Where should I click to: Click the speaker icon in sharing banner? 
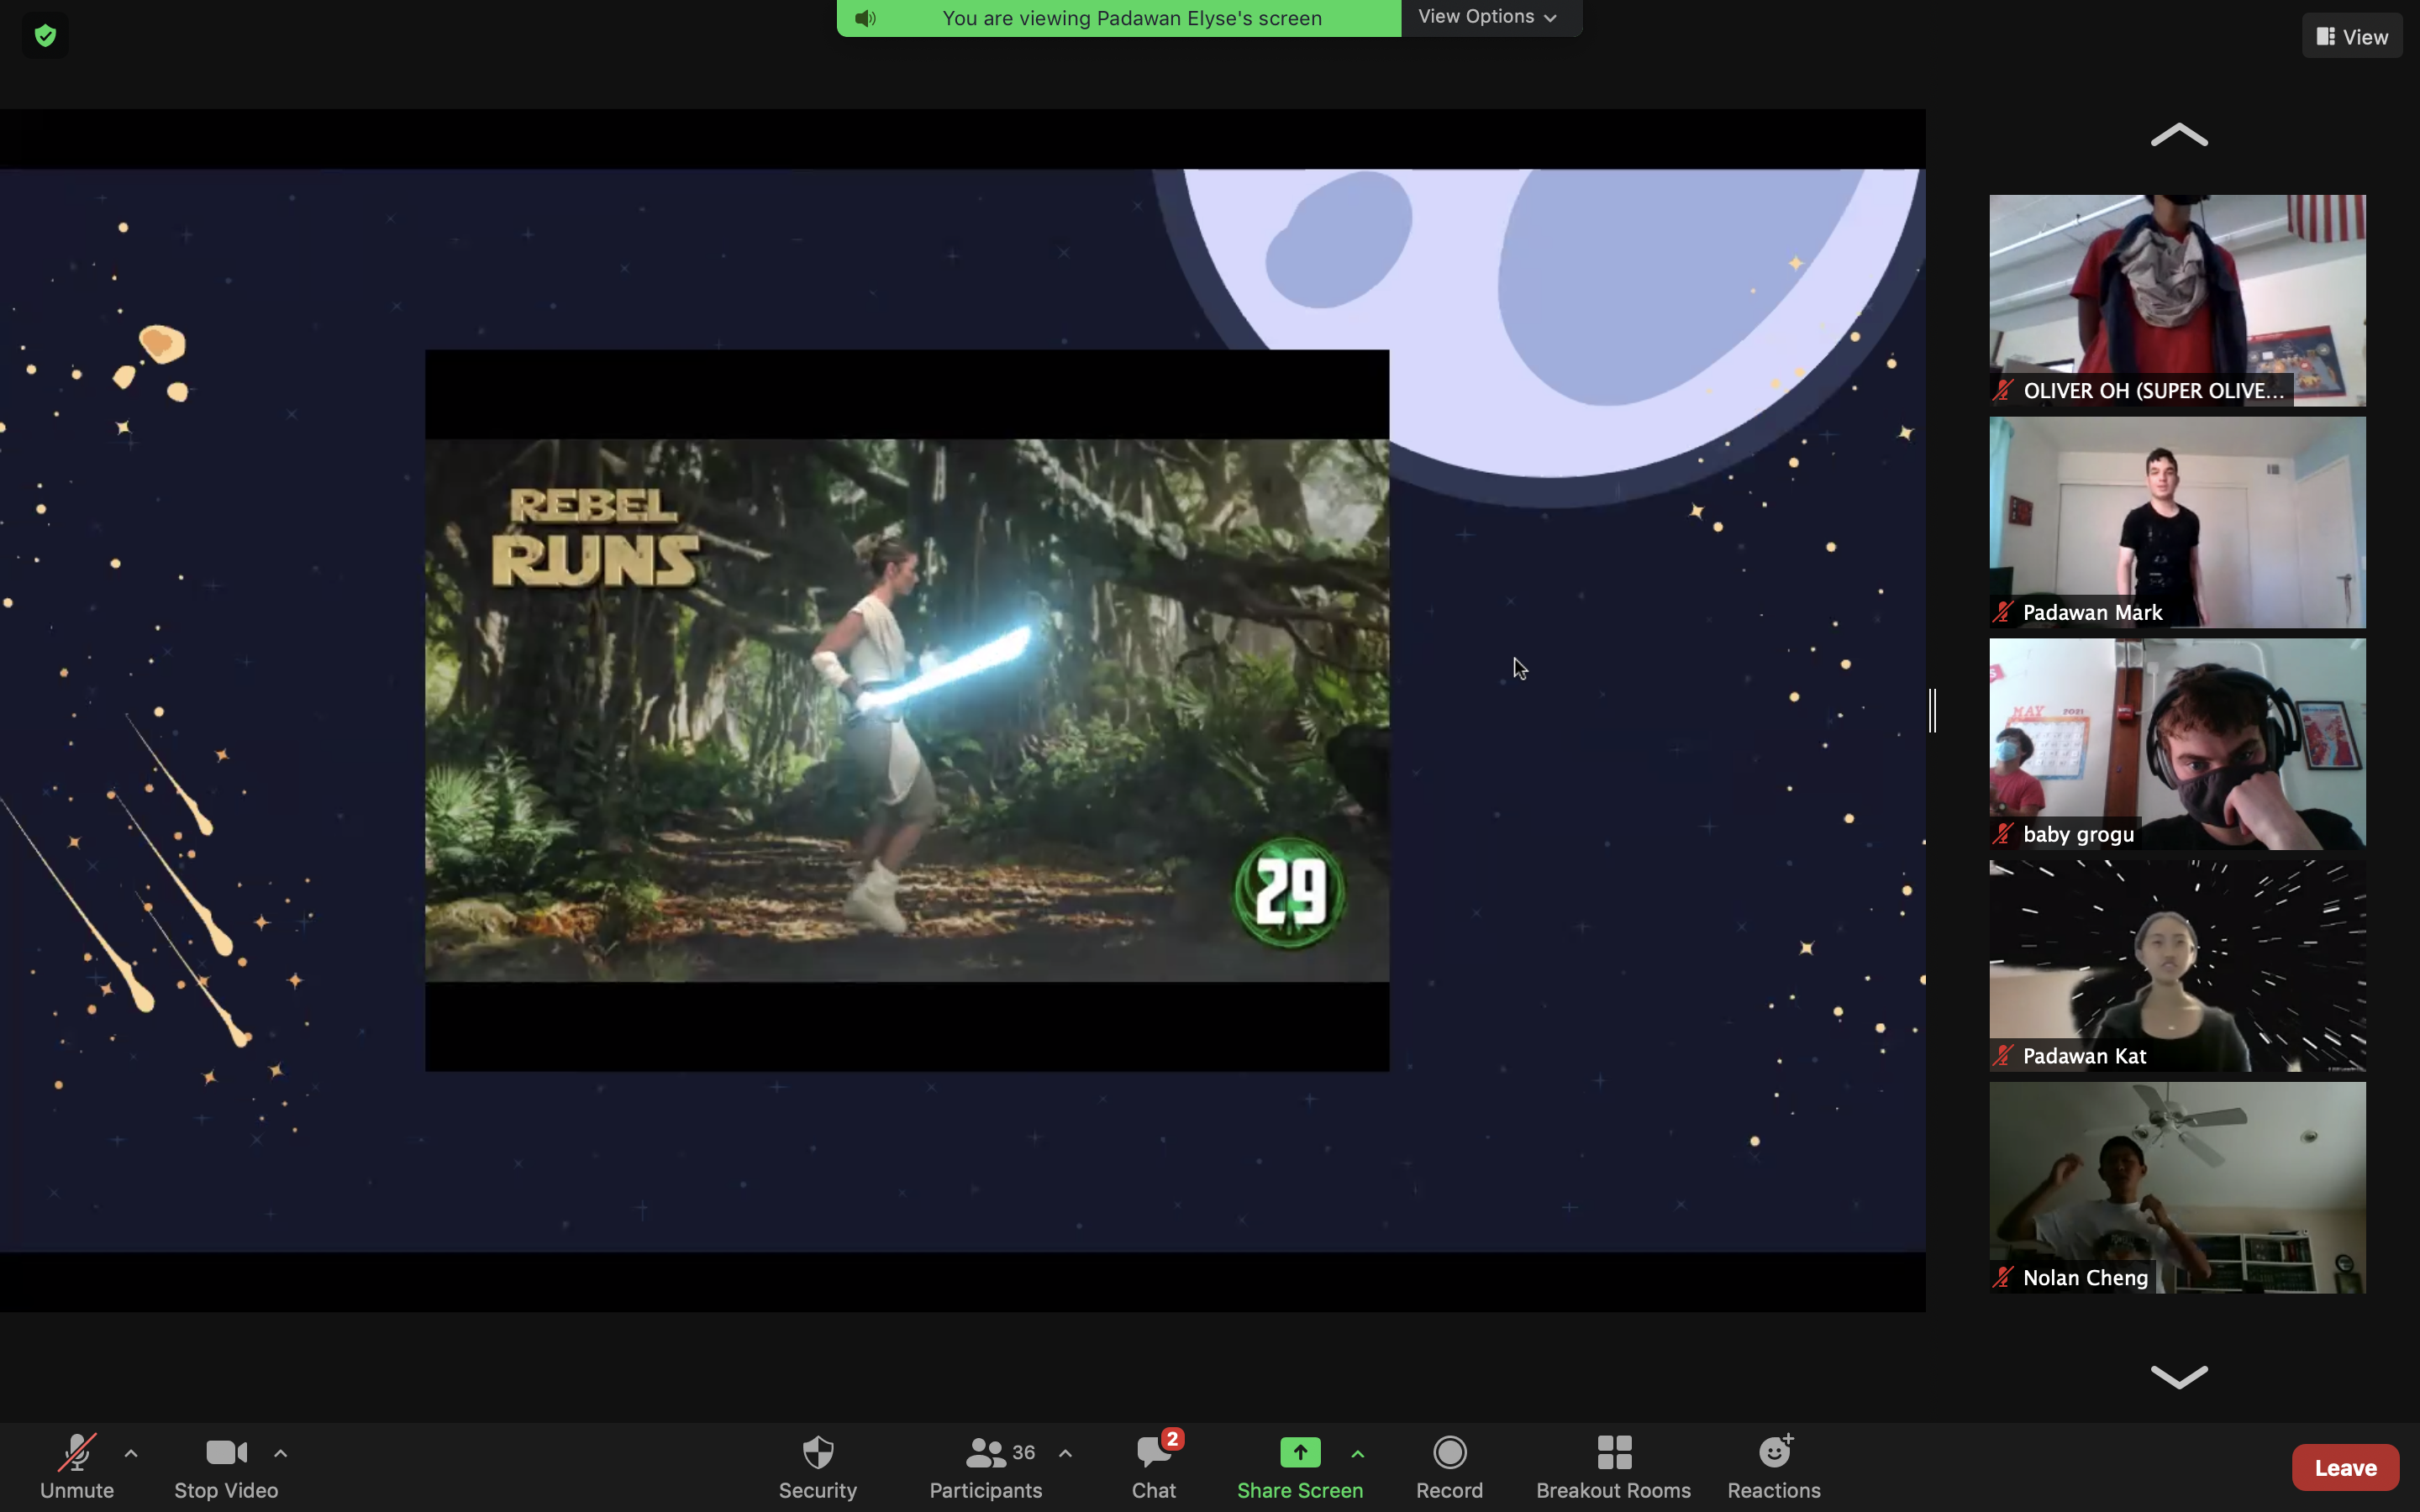click(x=866, y=18)
